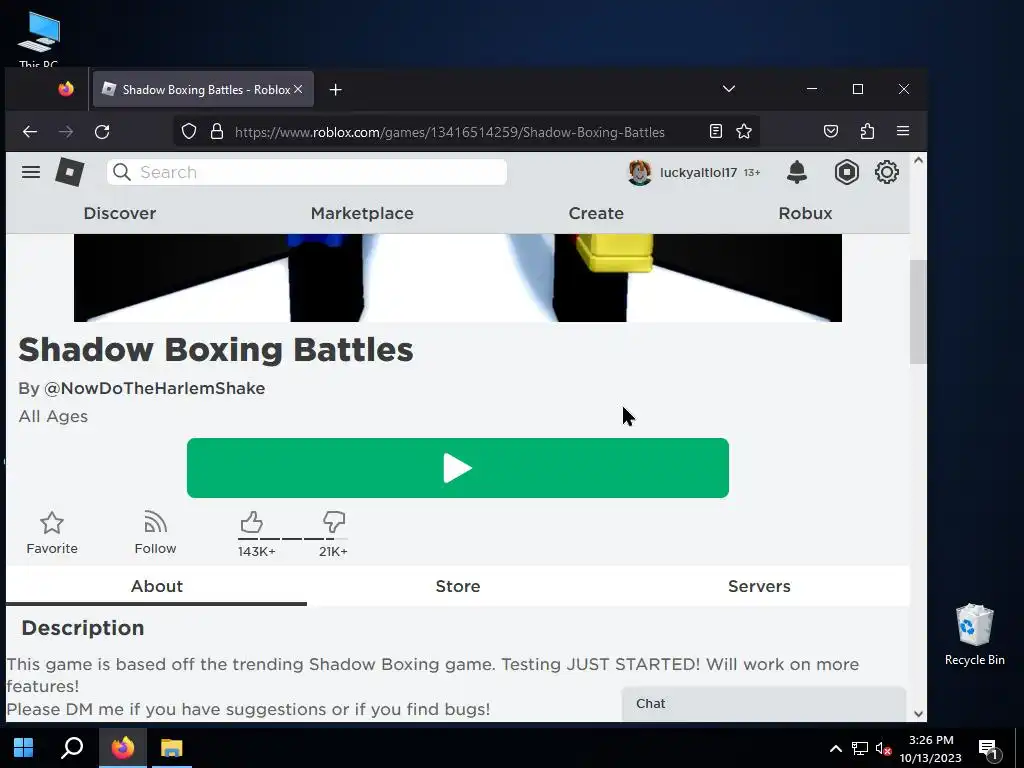Viewport: 1024px width, 768px height.
Task: Expand the list all tabs dropdown
Action: pyautogui.click(x=729, y=89)
